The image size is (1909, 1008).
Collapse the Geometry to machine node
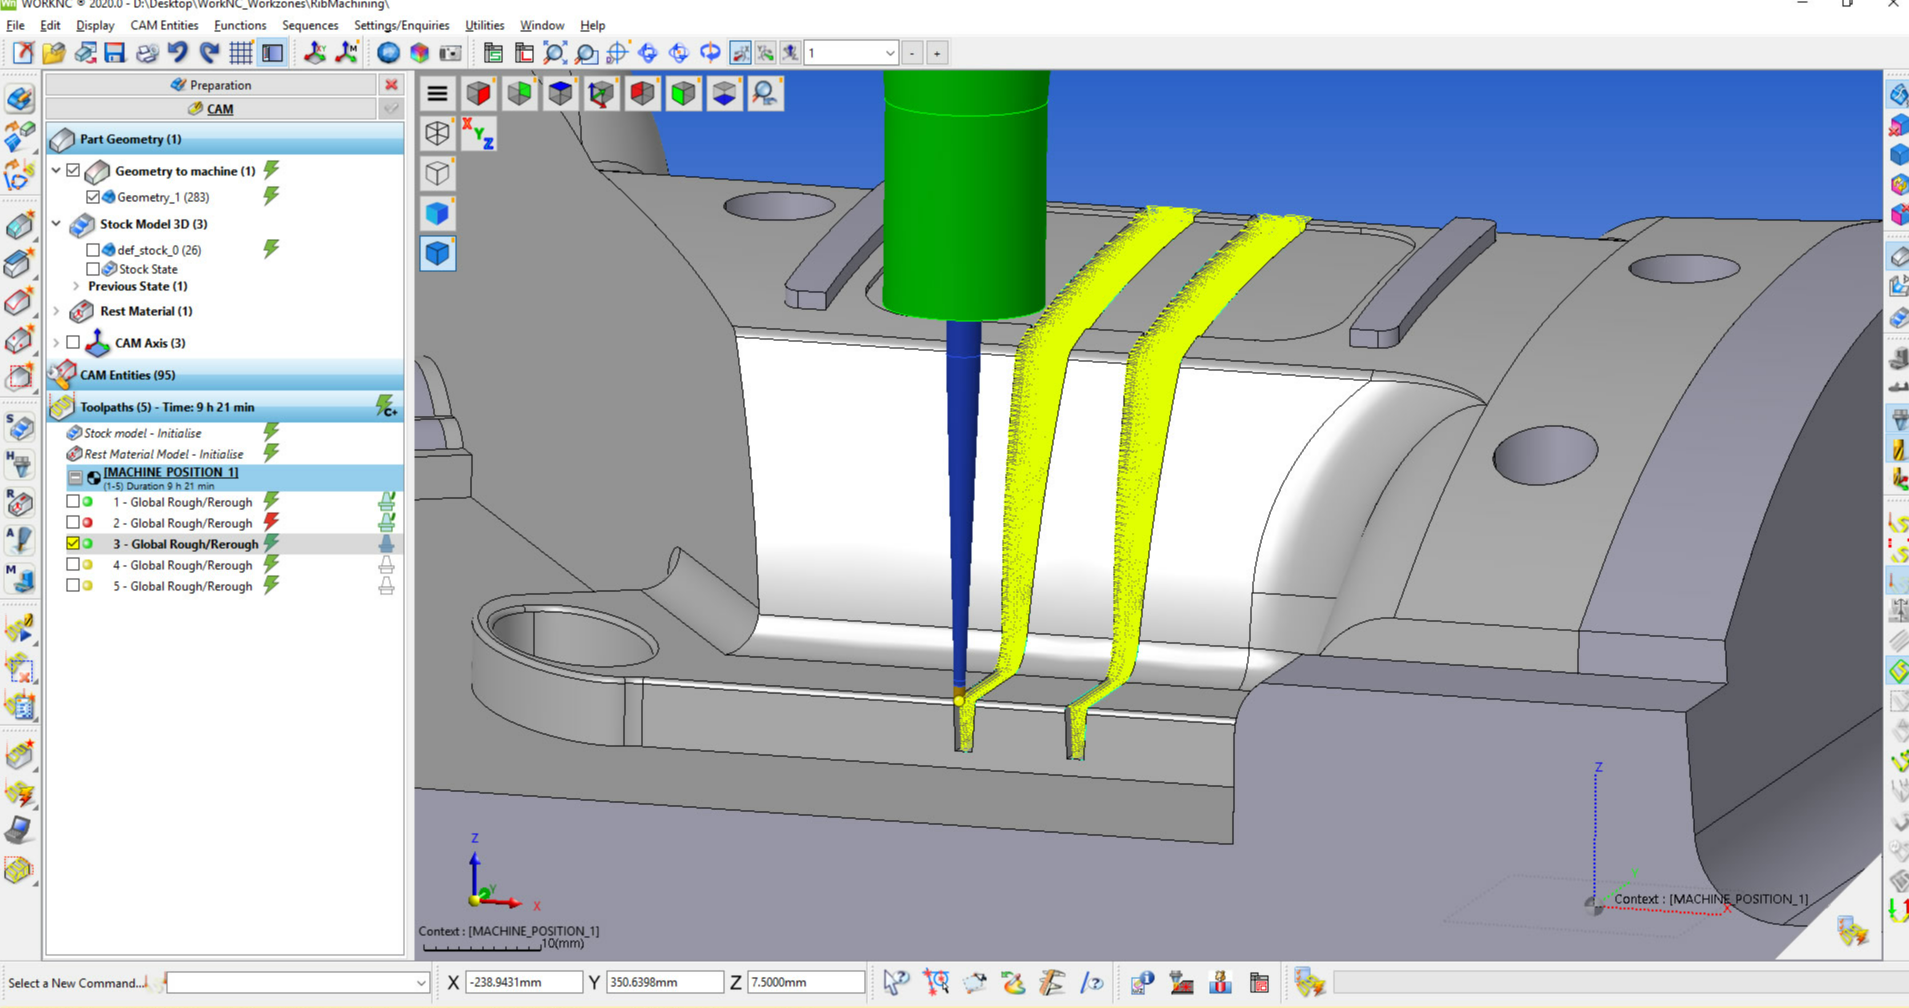point(56,171)
